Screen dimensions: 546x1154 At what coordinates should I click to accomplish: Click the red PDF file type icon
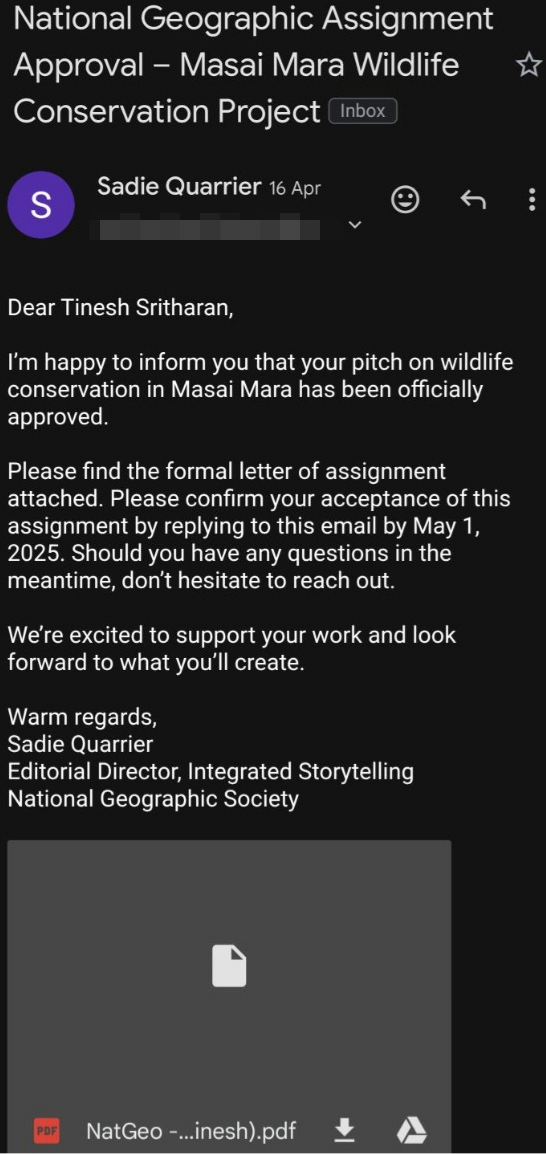[x=47, y=1130]
